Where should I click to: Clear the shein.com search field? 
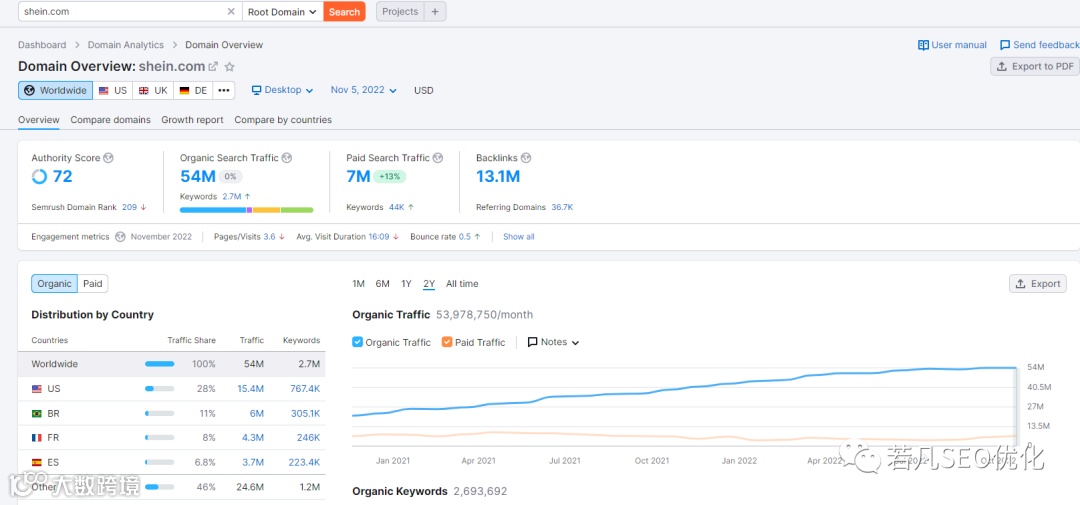(231, 12)
